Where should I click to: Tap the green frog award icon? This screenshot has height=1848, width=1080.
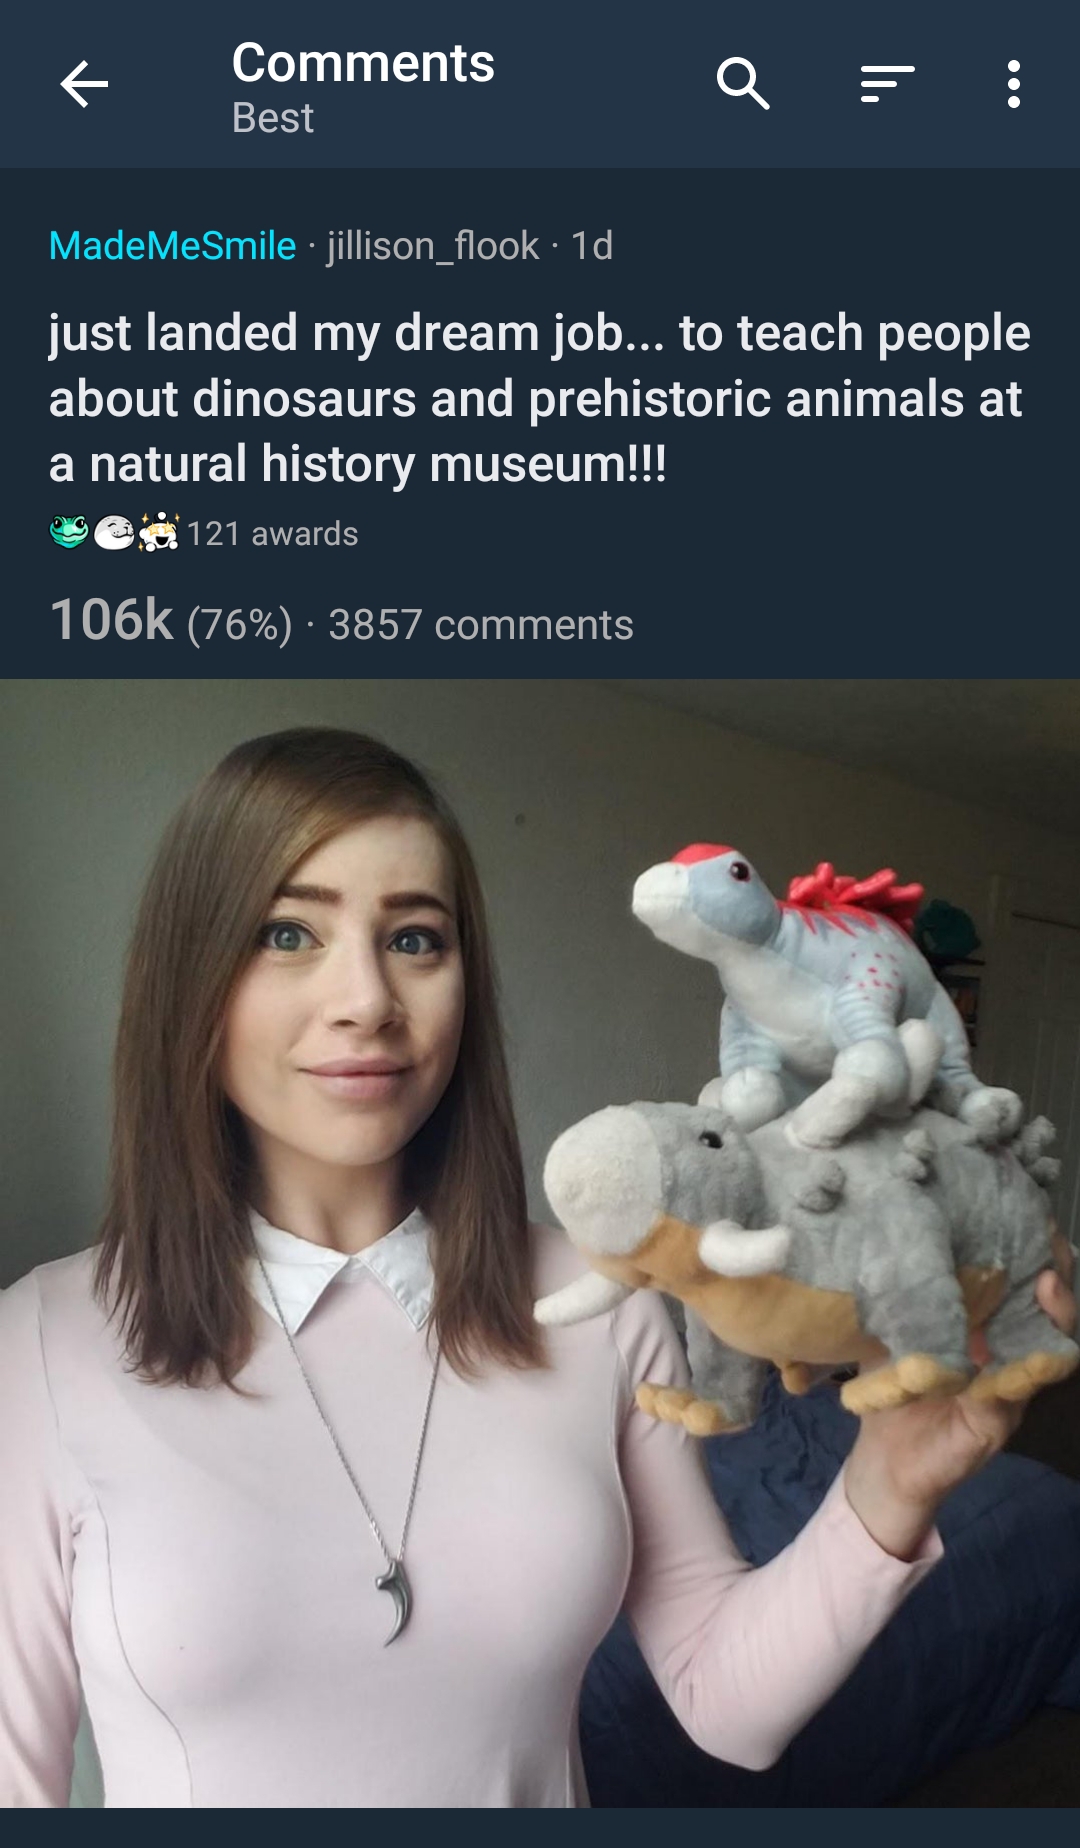pyautogui.click(x=69, y=532)
